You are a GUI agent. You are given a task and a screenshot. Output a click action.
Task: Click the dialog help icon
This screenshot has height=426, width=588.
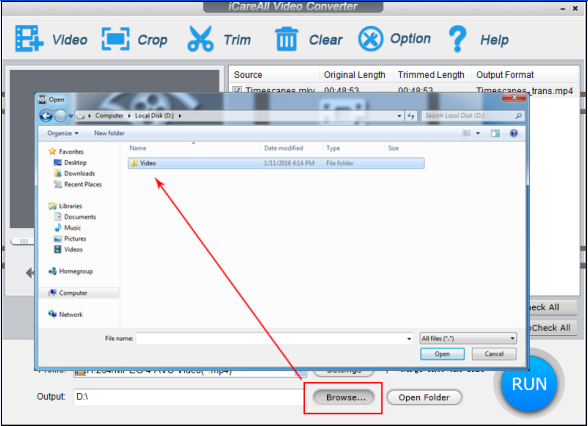(514, 133)
